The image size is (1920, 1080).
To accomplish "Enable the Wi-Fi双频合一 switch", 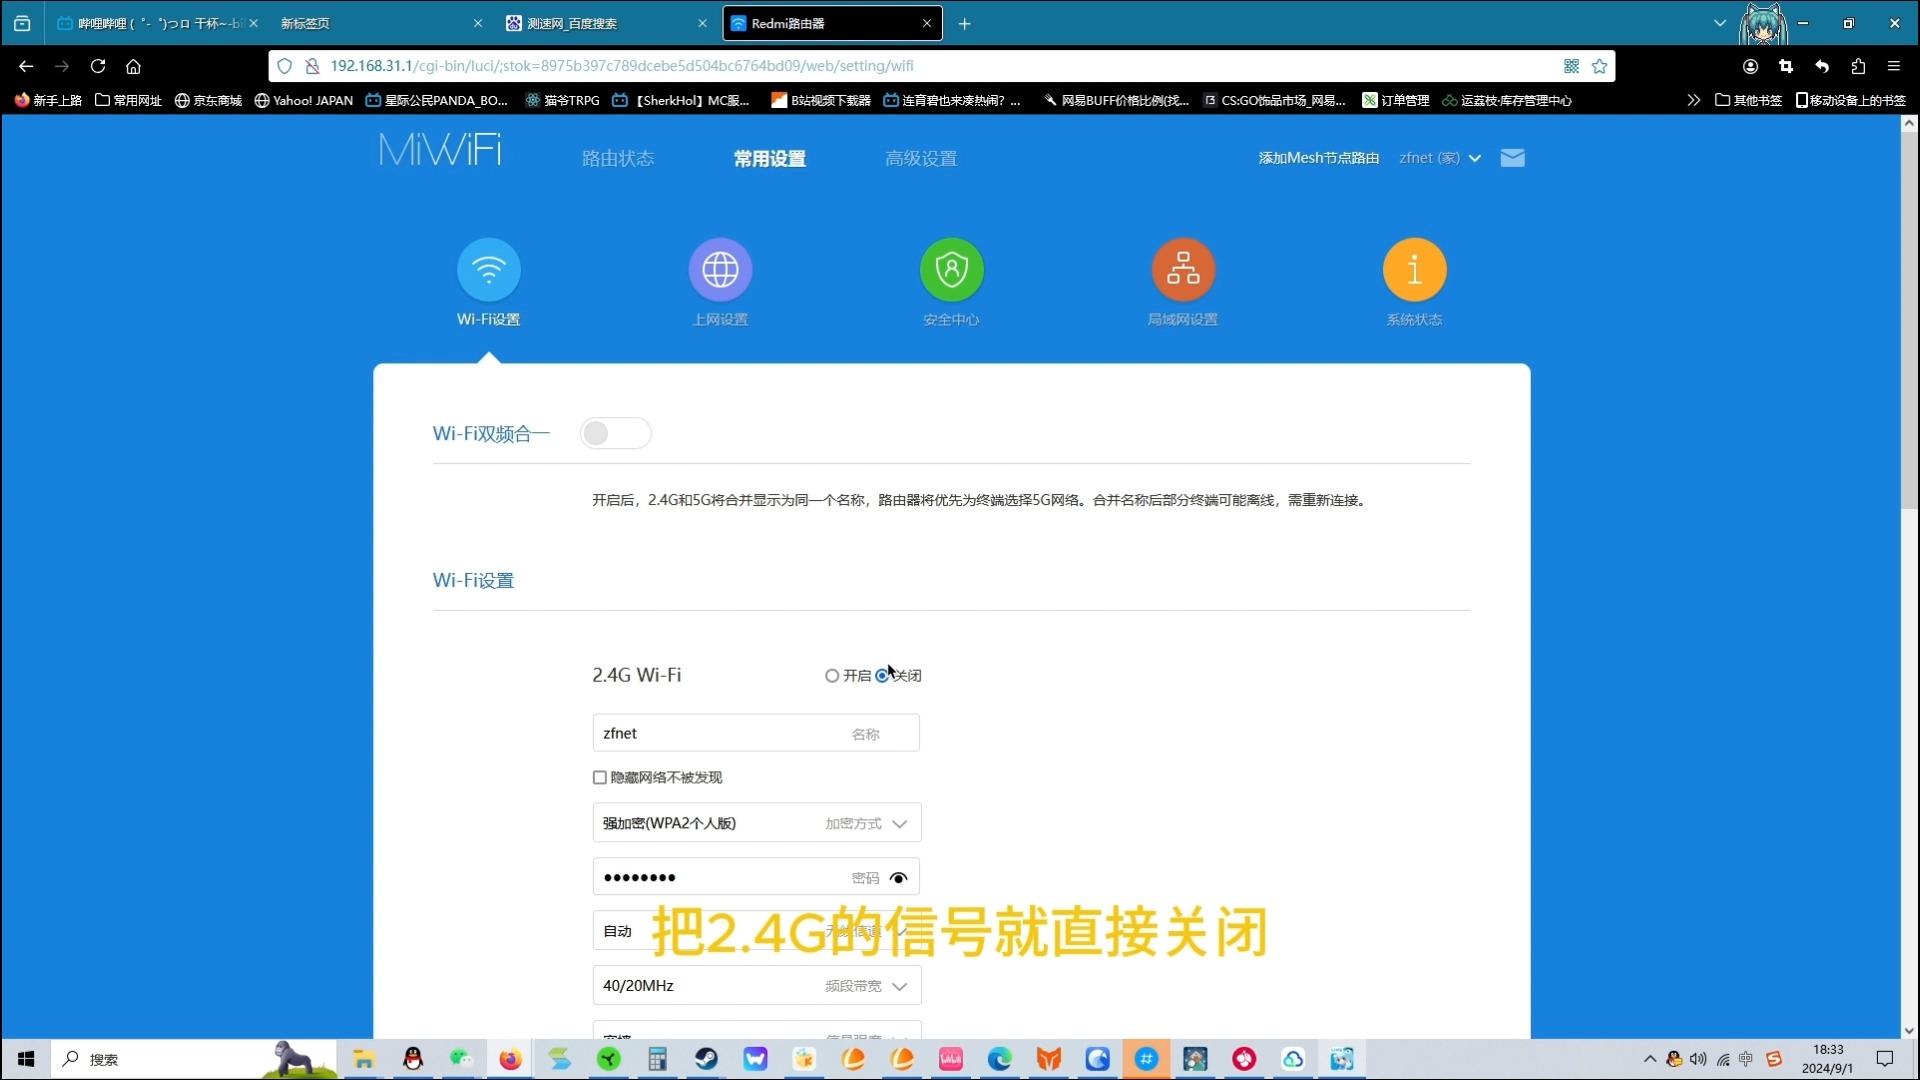I will 615,433.
